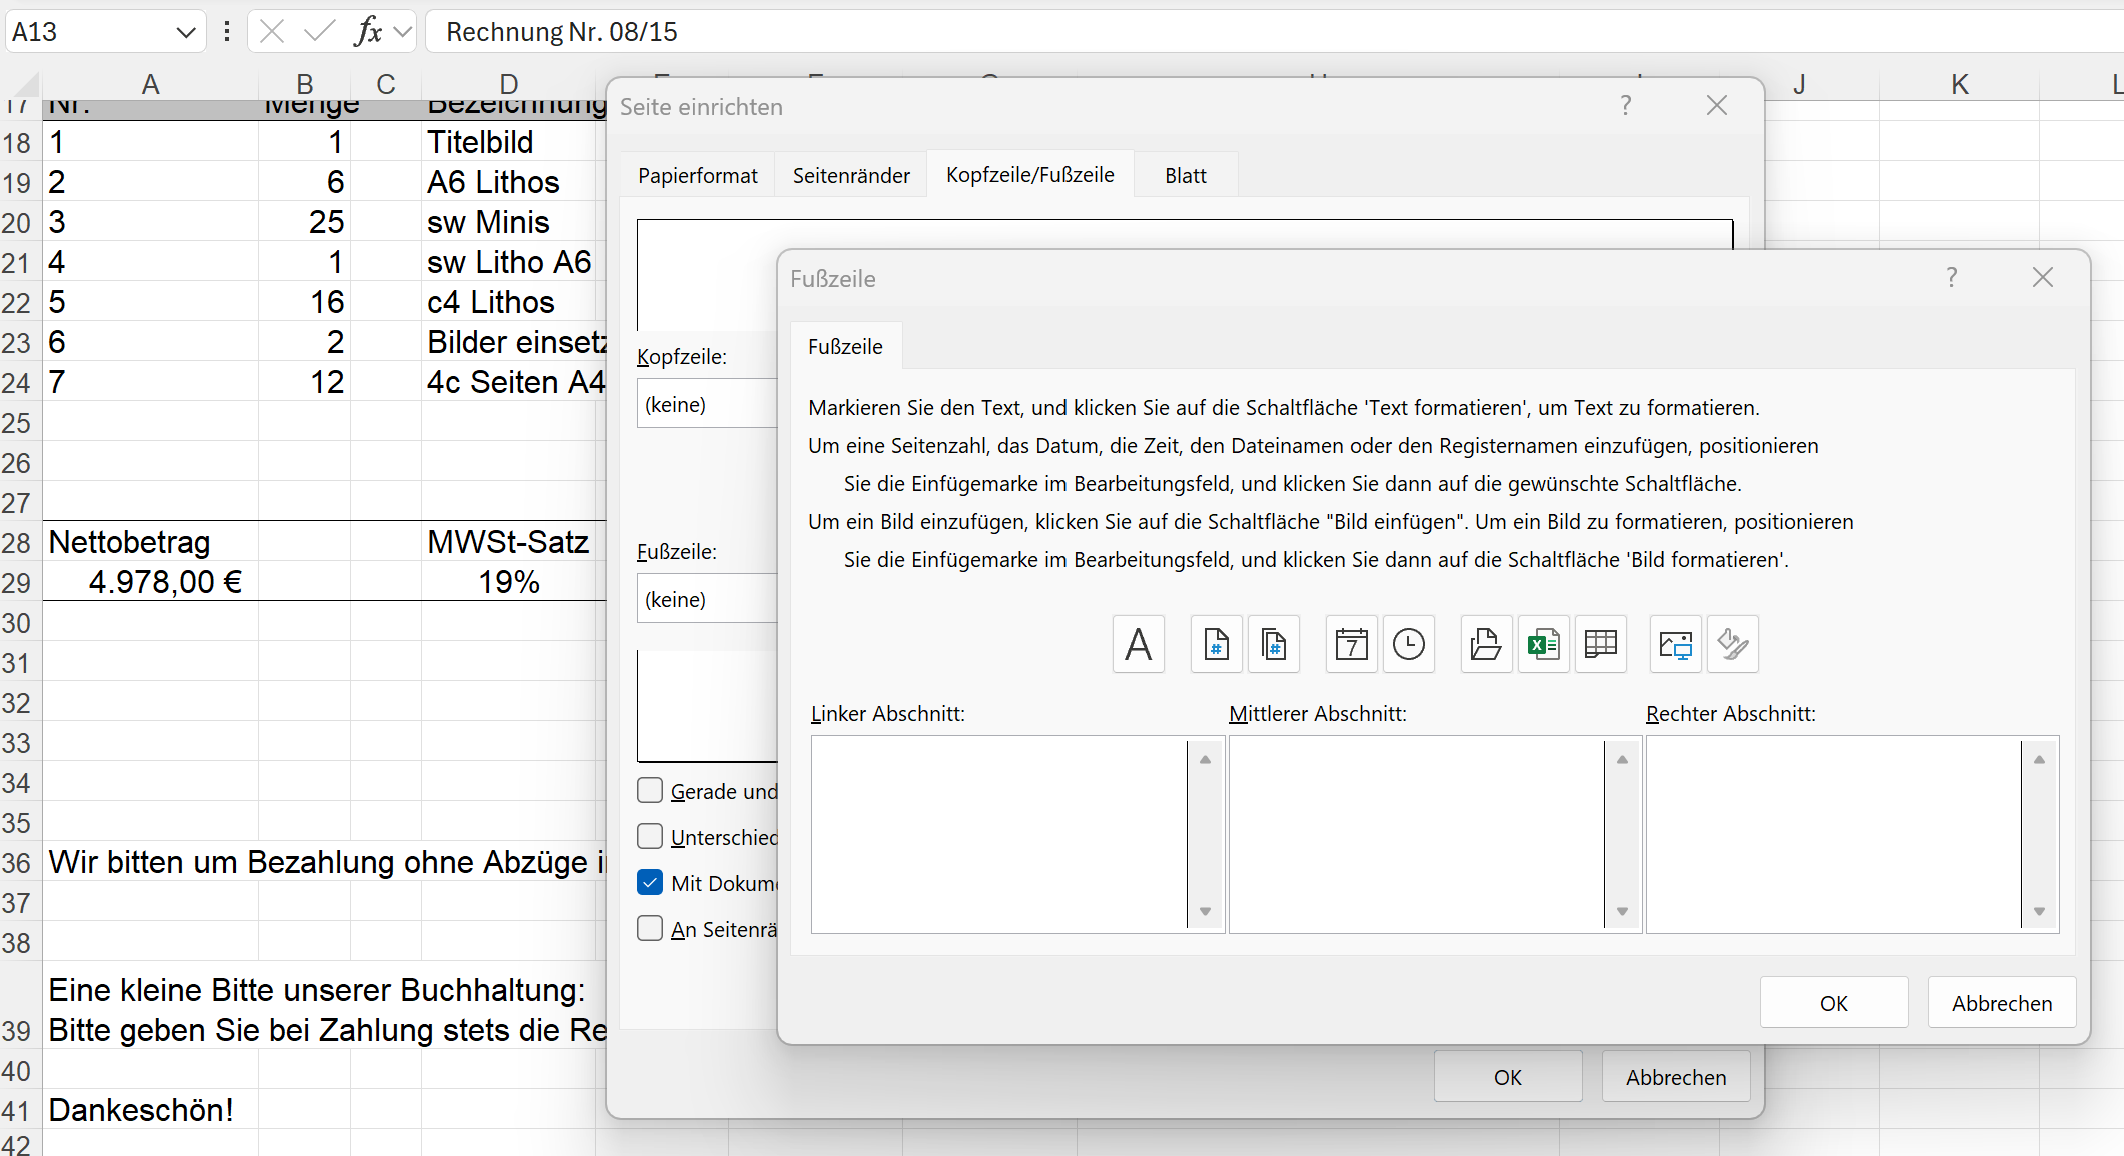
Task: Toggle 'An Seitenrändern' align checkbox
Action: pyautogui.click(x=650, y=929)
